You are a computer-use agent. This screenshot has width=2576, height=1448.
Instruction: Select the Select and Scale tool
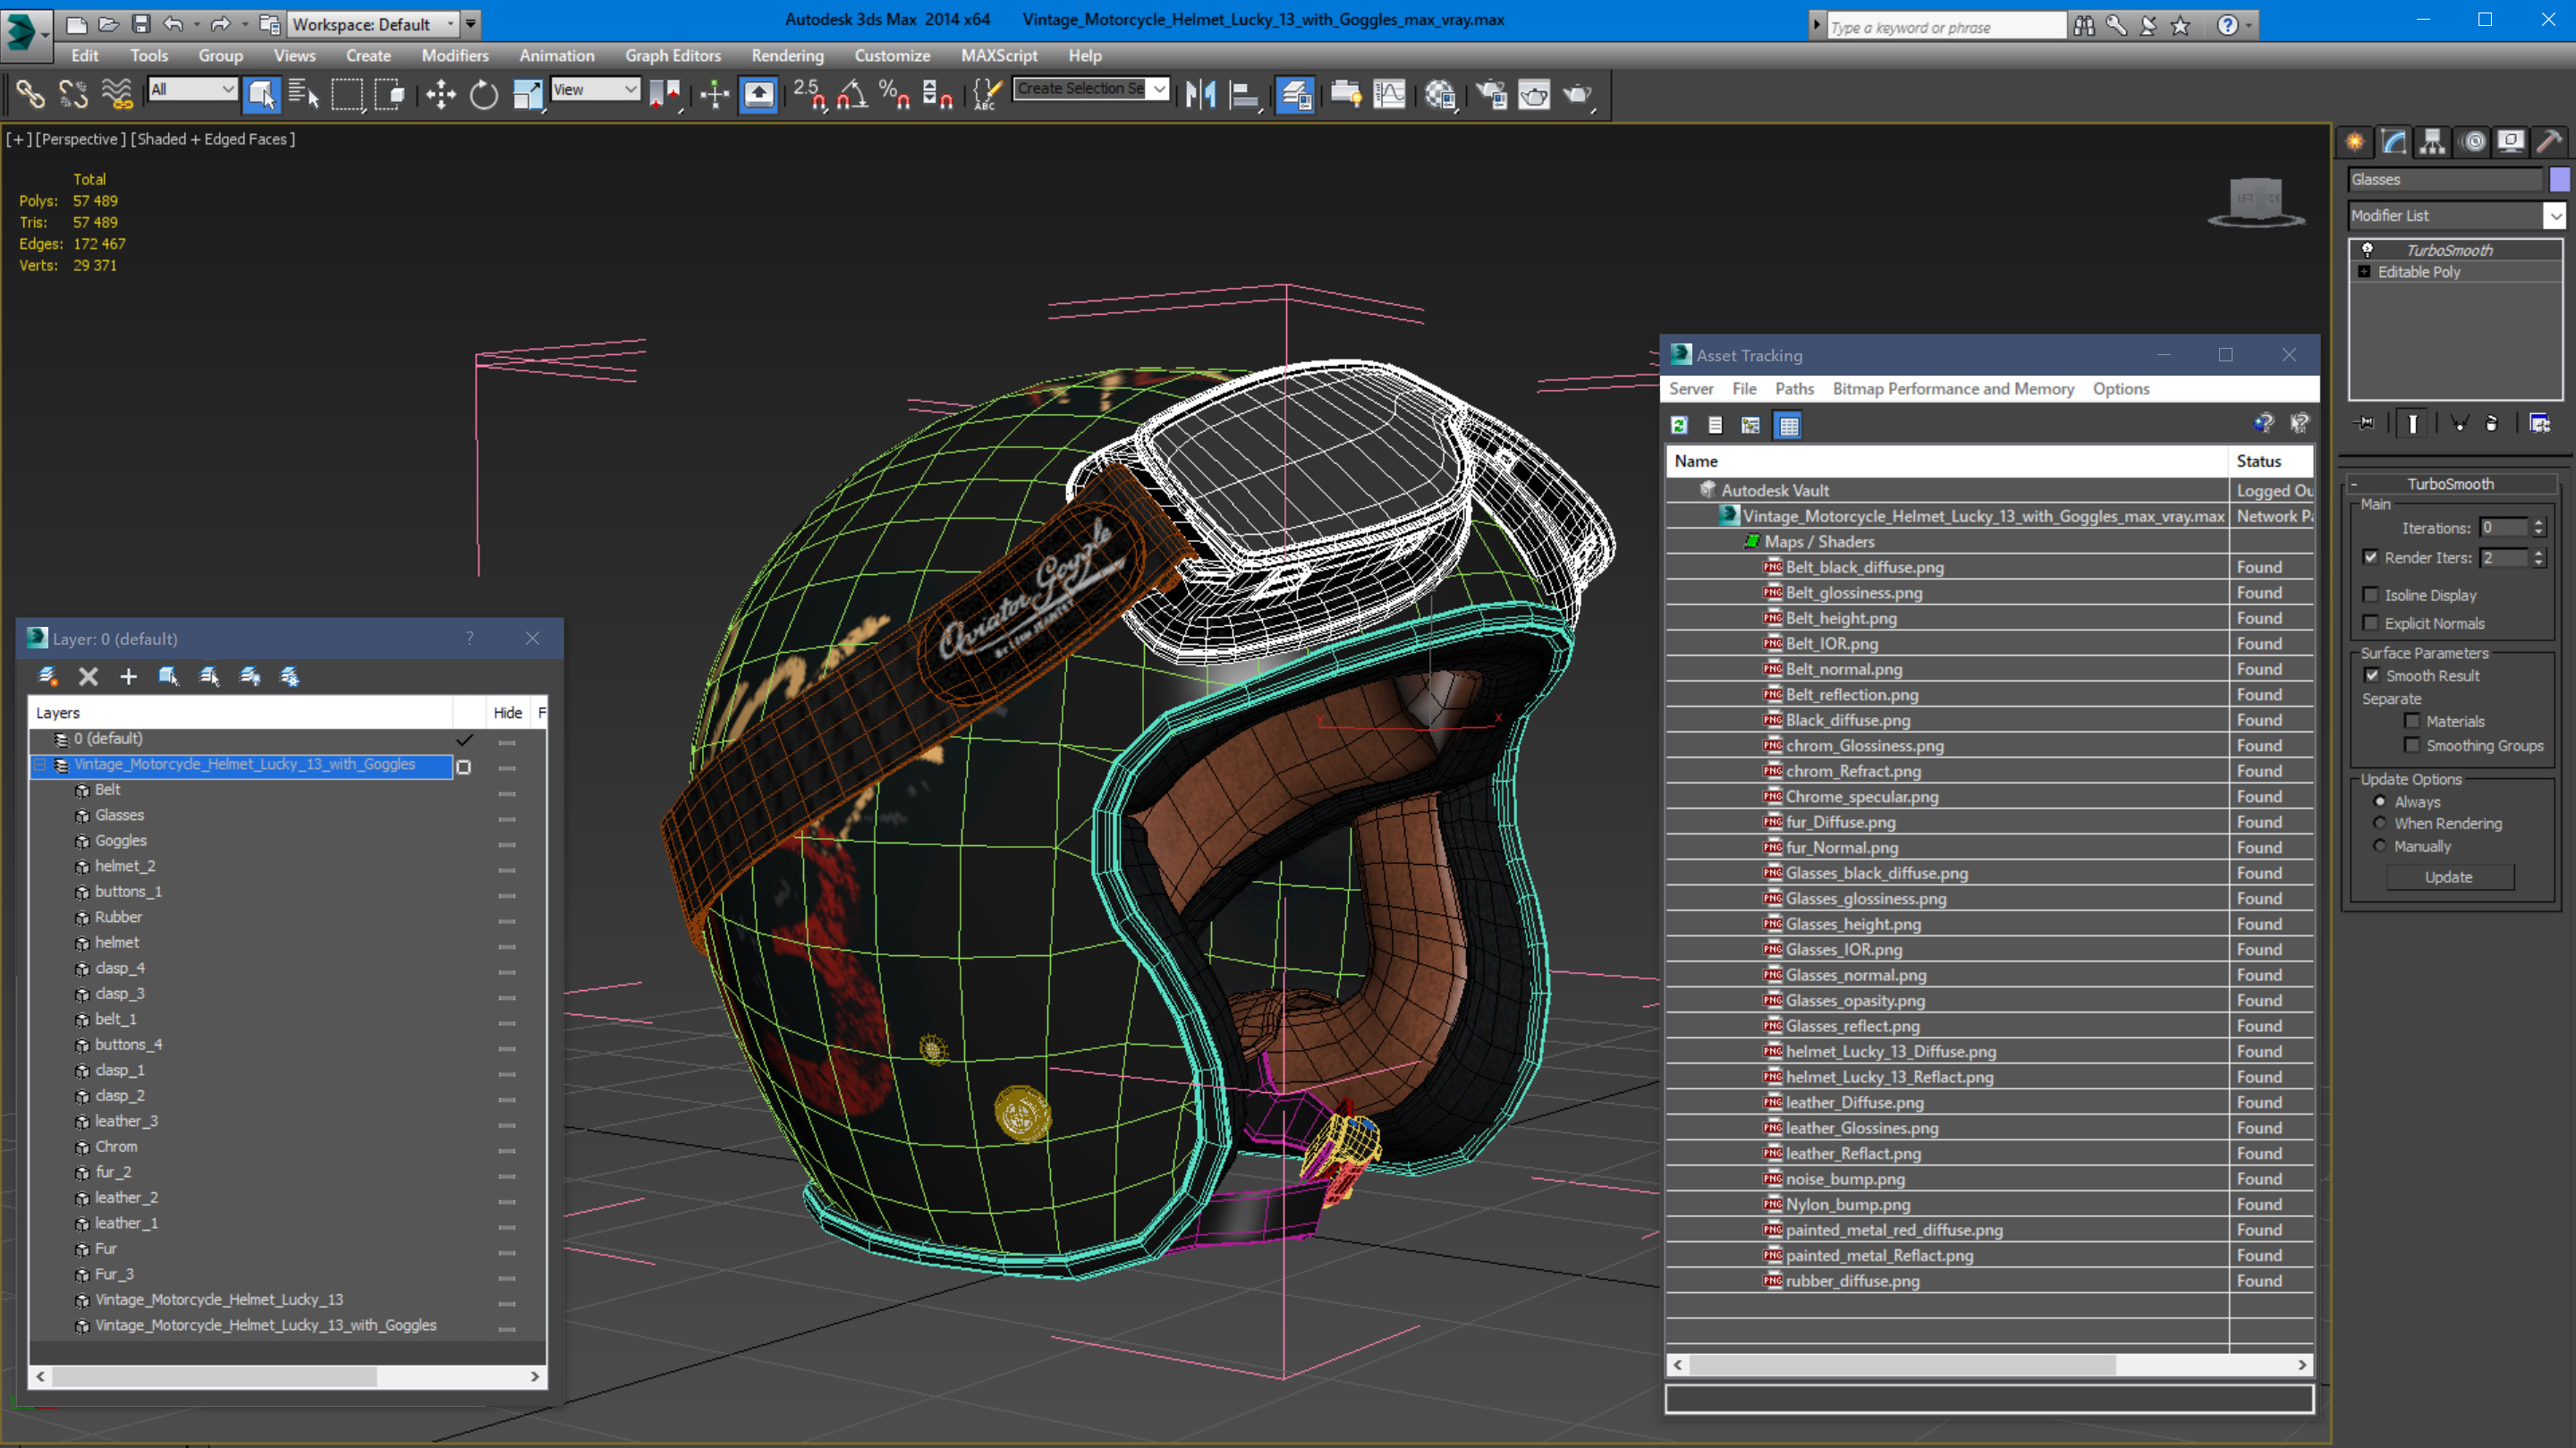point(527,95)
